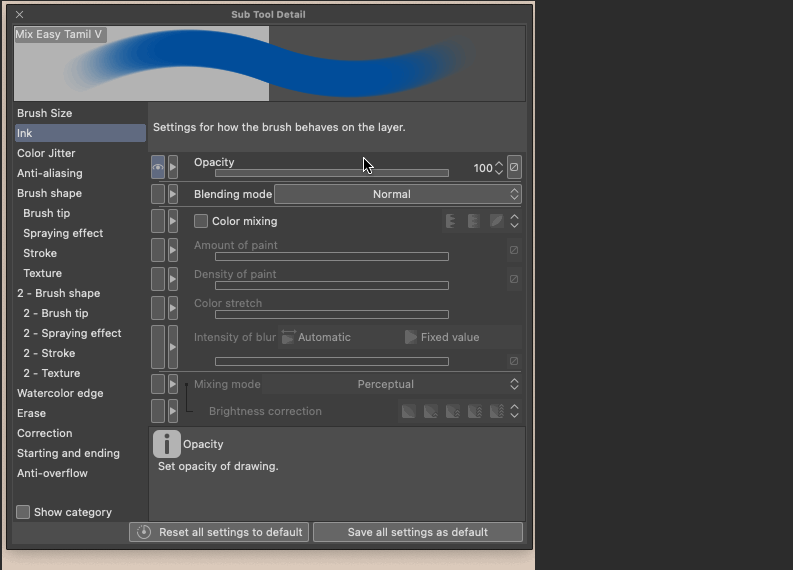793x570 pixels.
Task: Toggle Density of paint show-in-property box
Action: pos(158,279)
